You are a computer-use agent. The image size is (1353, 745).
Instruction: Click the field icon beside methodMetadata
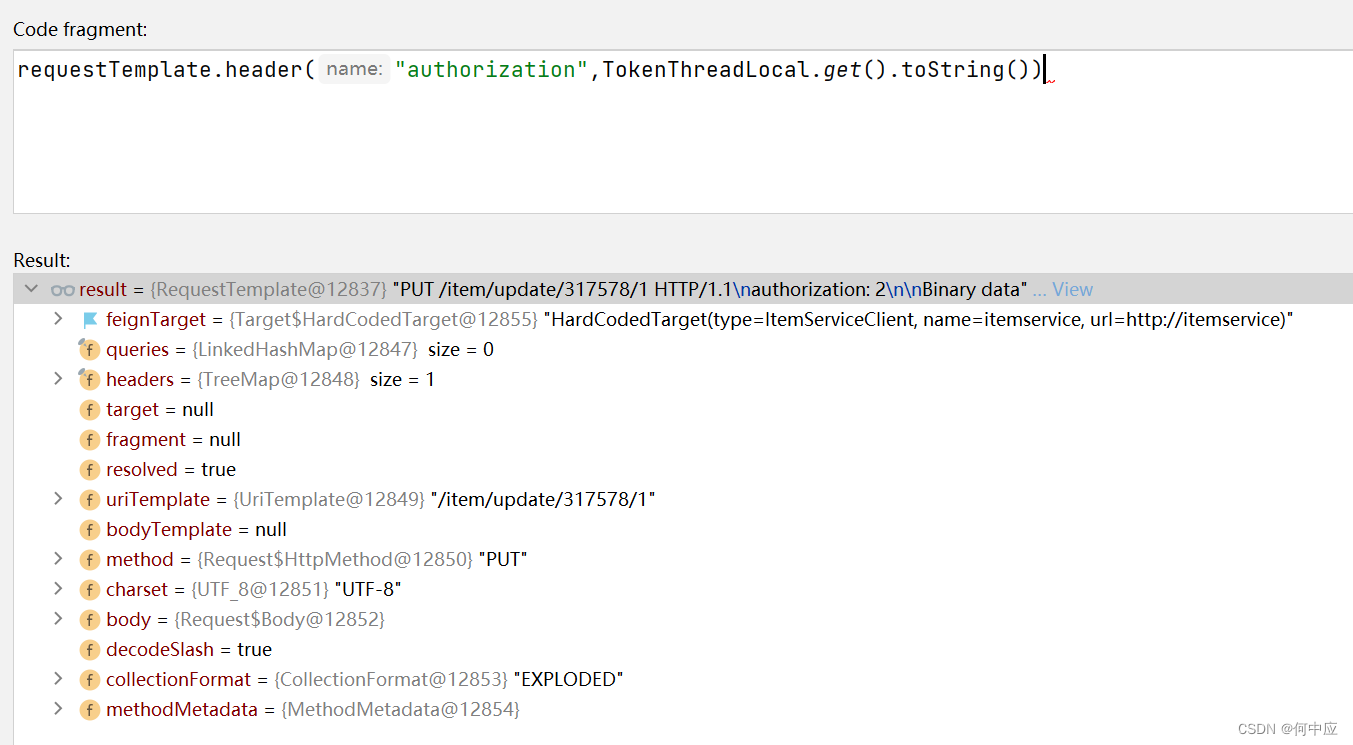point(89,709)
